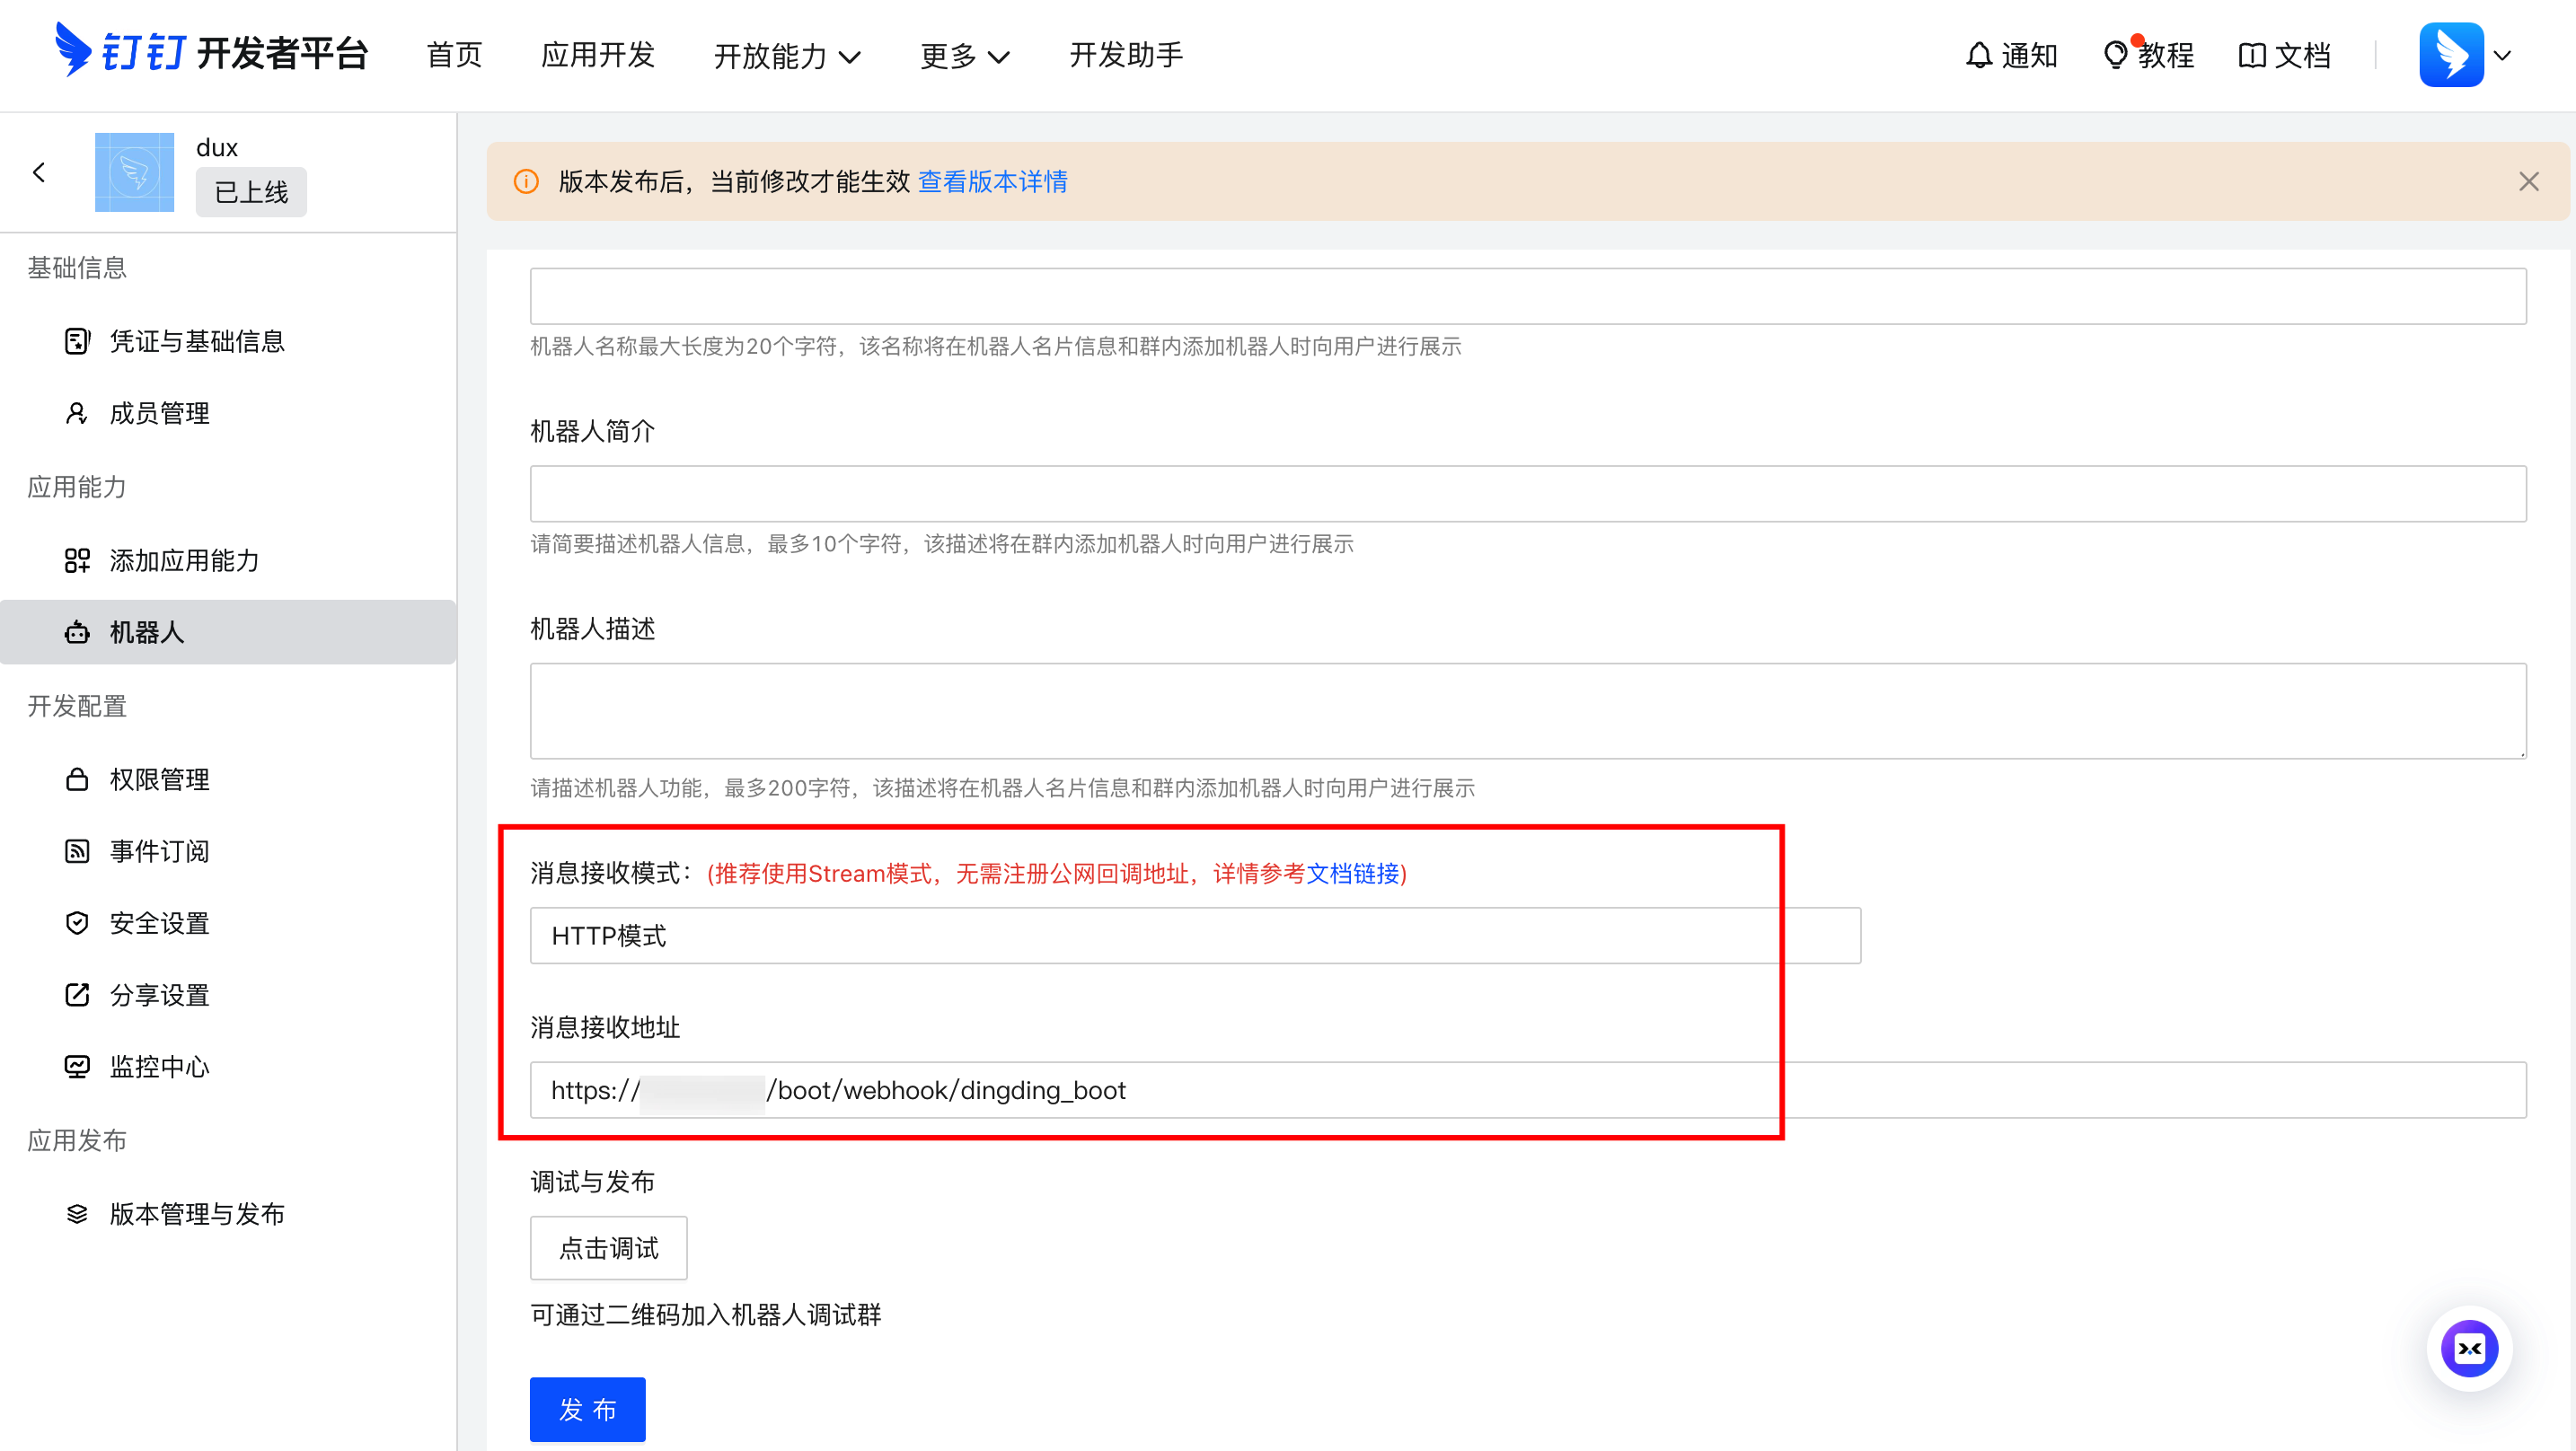Click the 发布 publish button
Image resolution: width=2576 pixels, height=1451 pixels.
point(587,1409)
